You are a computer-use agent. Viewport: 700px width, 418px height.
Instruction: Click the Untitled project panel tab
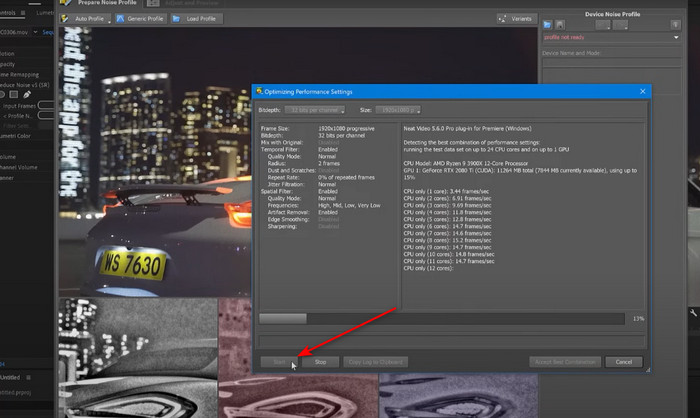(10, 377)
